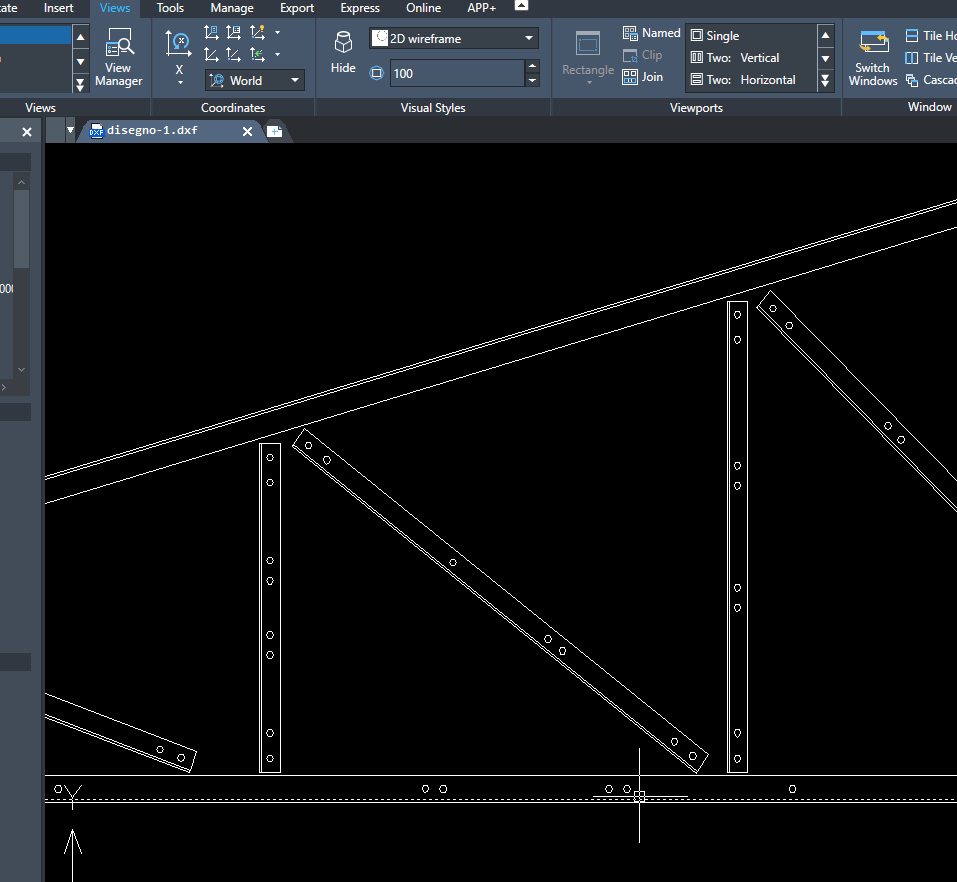The width and height of the screenshot is (957, 882).
Task: Click Switch Windows
Action: coord(873,57)
